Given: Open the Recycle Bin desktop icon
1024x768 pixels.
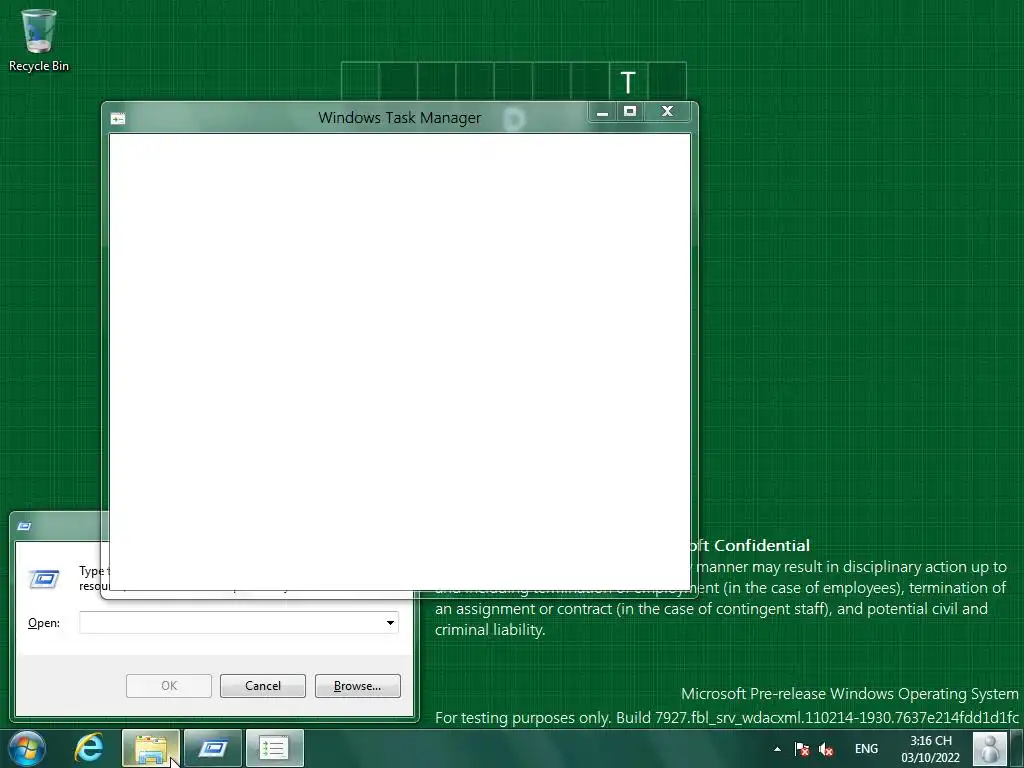Looking at the screenshot, I should point(39,40).
